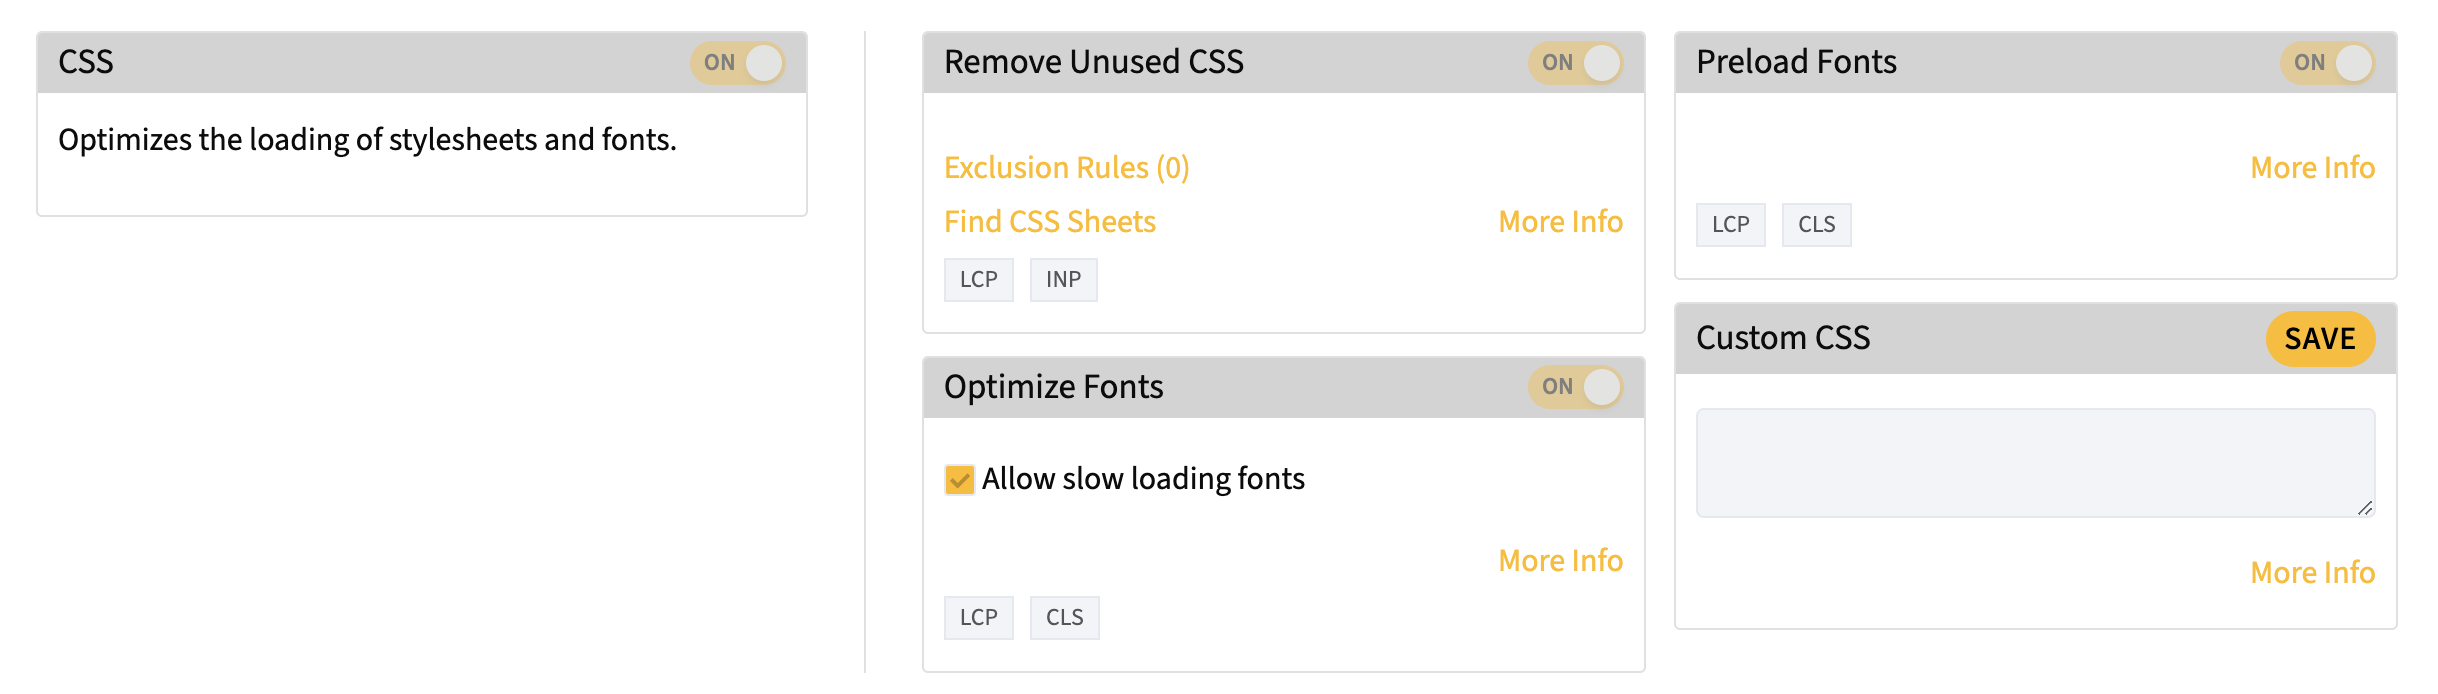The height and width of the screenshot is (694, 2438).
Task: Open Exclusion Rules (0) link
Action: click(1066, 168)
